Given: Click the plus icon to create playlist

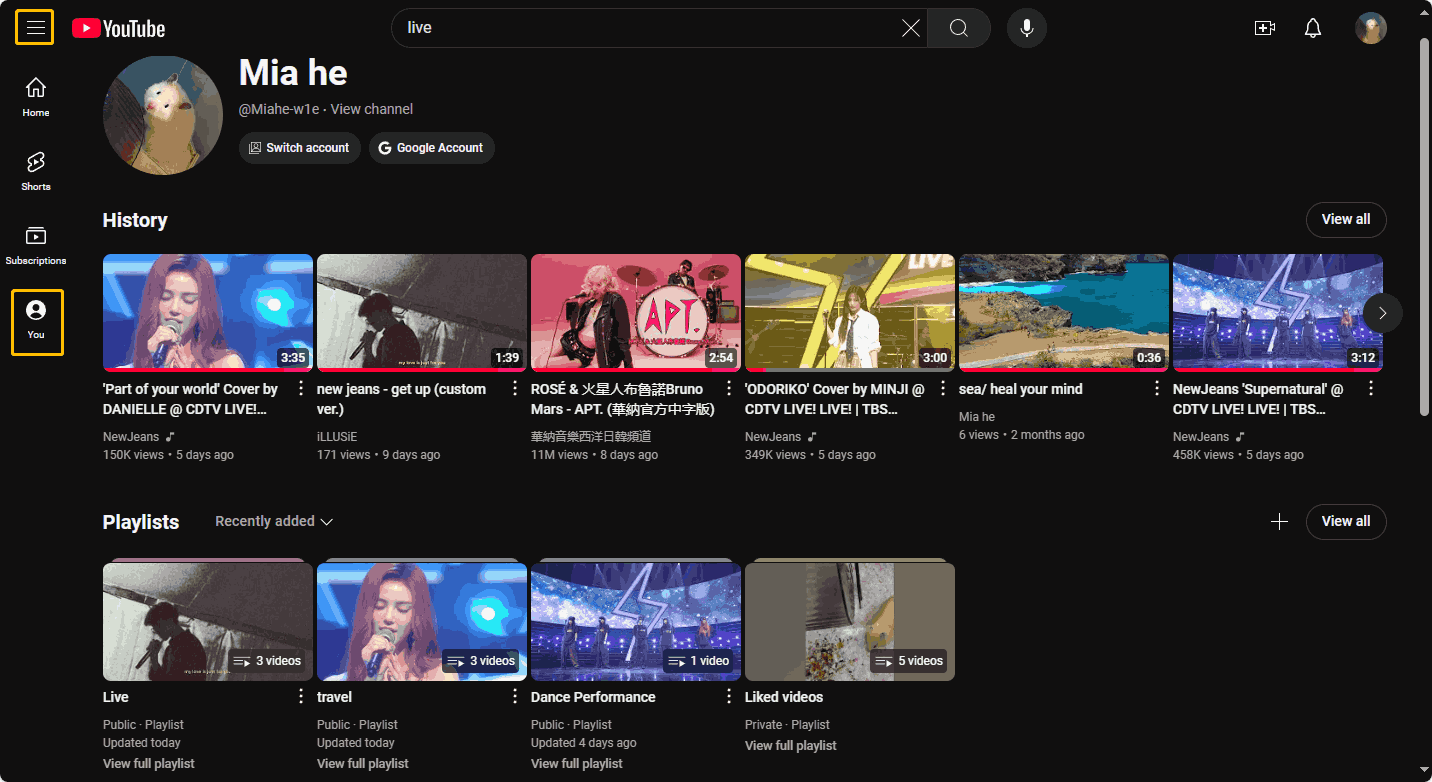Looking at the screenshot, I should coord(1279,521).
